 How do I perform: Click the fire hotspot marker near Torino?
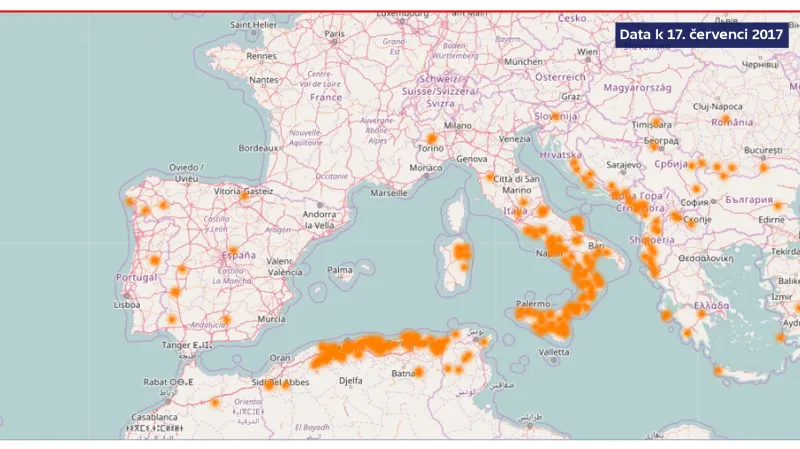[x=432, y=139]
